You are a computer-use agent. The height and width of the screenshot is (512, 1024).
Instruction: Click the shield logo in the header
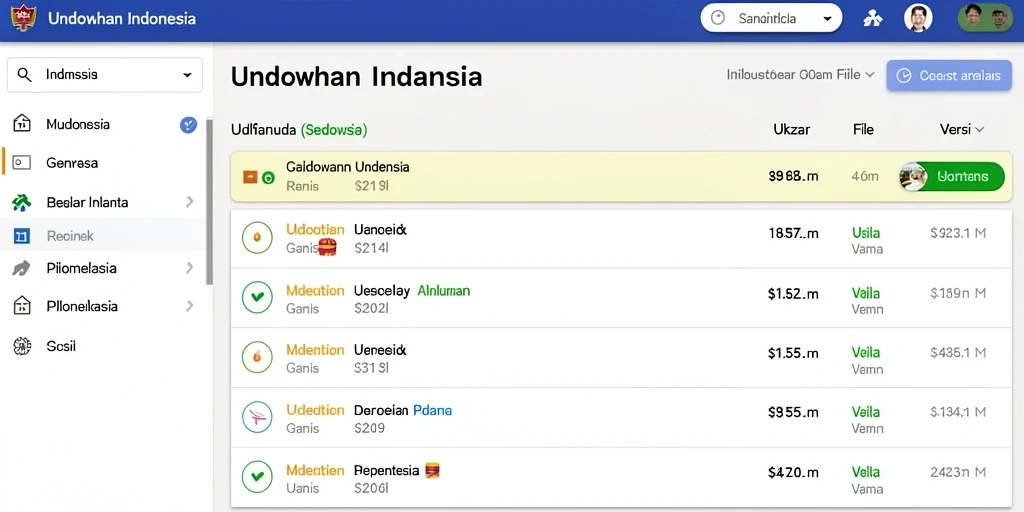coord(24,18)
